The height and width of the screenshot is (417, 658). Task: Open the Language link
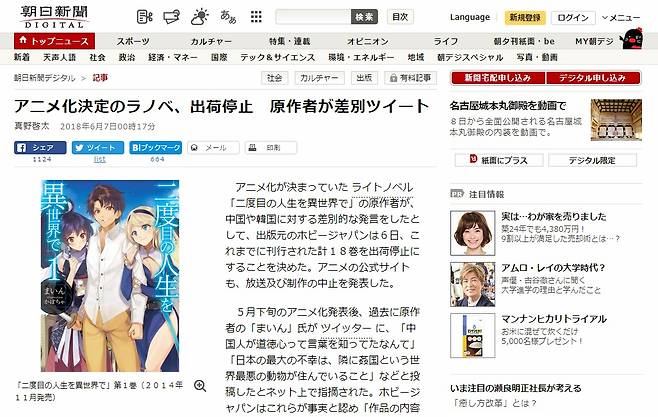[470, 17]
